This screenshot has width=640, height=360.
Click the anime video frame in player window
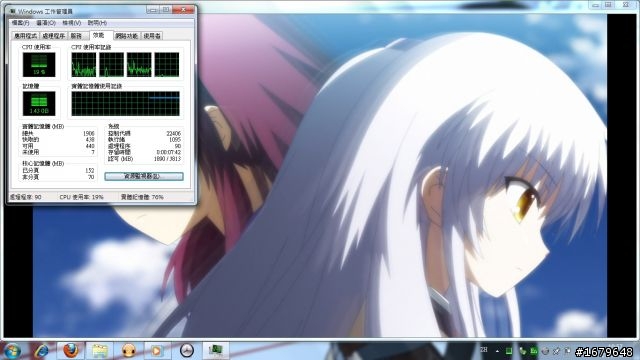(x=320, y=176)
